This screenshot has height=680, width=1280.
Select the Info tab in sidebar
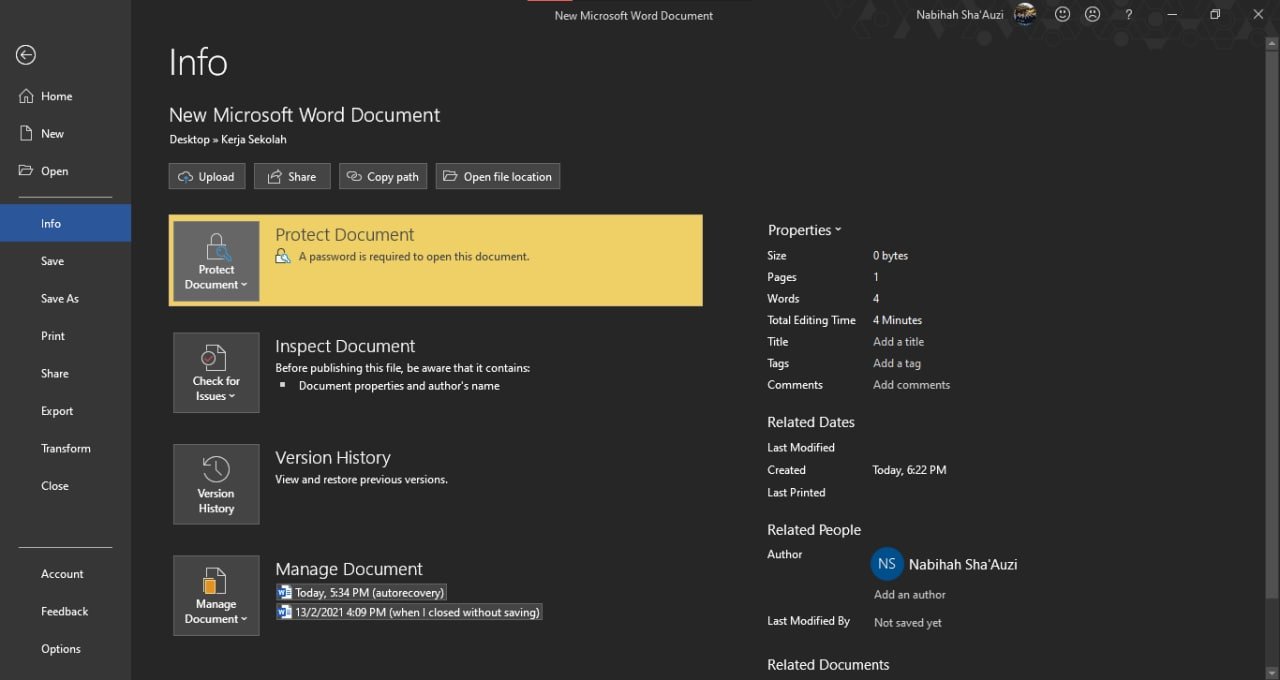pos(65,223)
